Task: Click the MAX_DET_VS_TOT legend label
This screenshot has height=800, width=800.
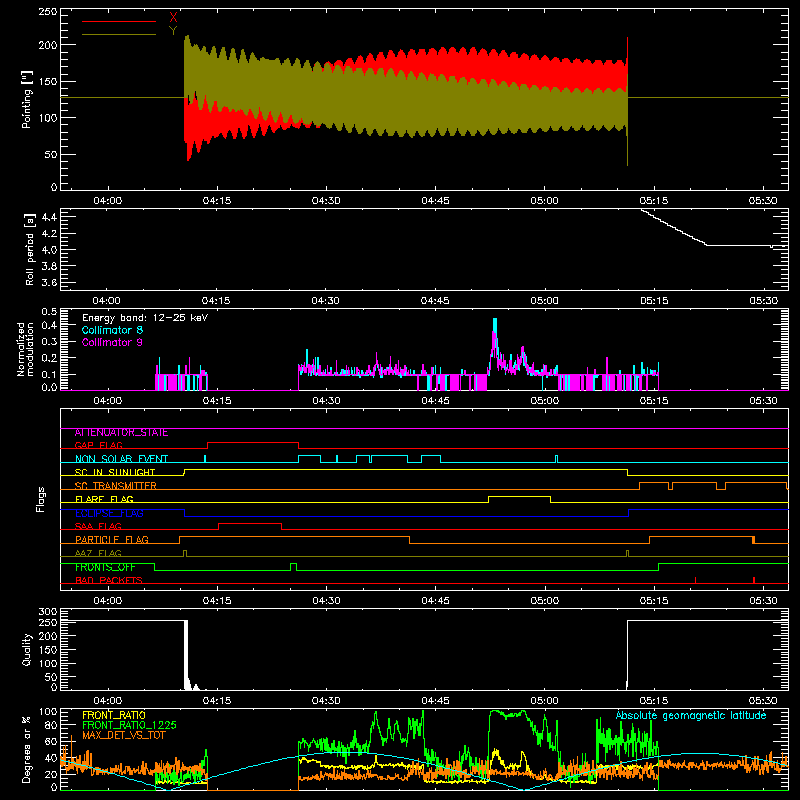Action: pos(124,735)
